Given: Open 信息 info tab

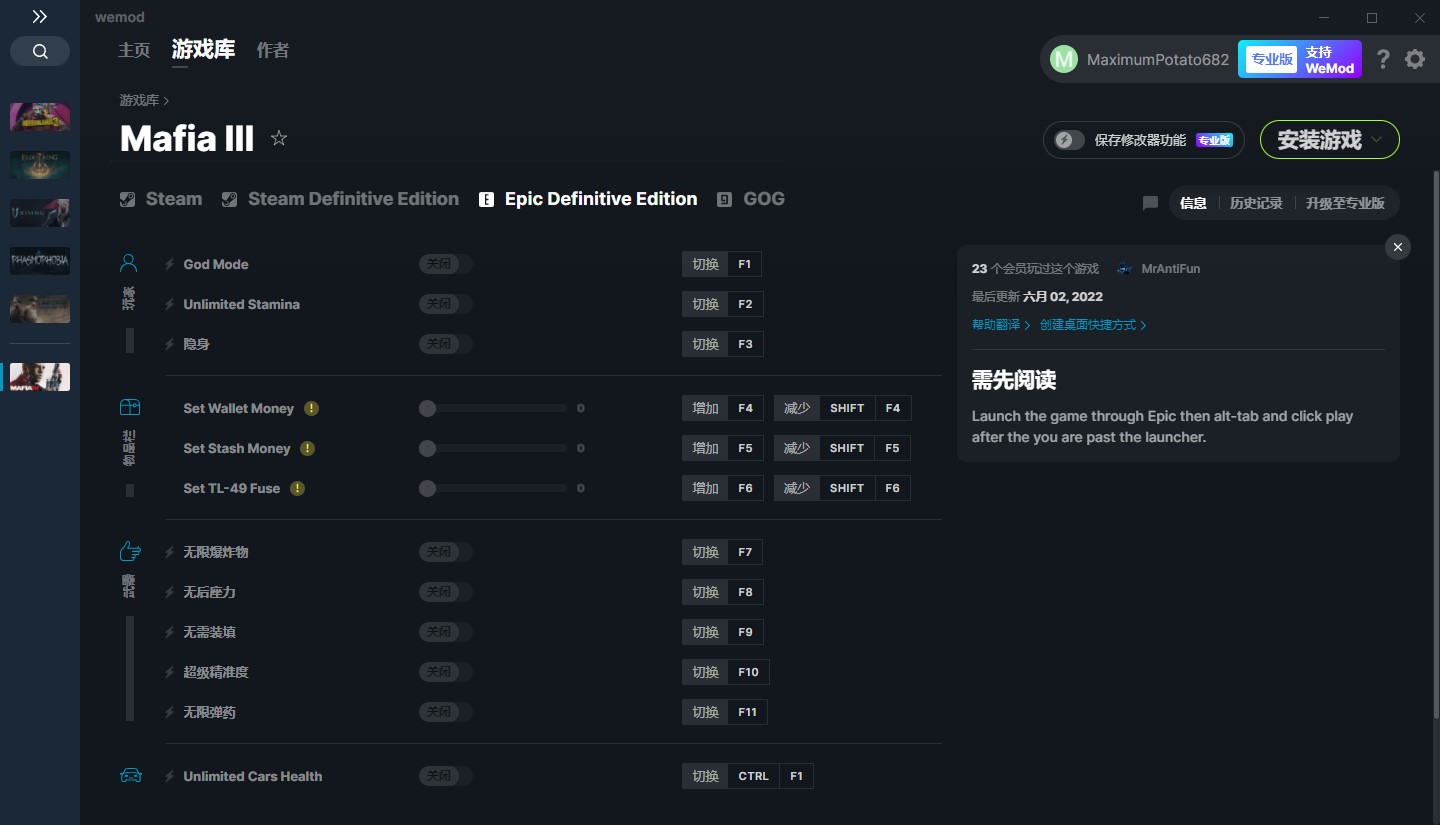Looking at the screenshot, I should (1193, 203).
